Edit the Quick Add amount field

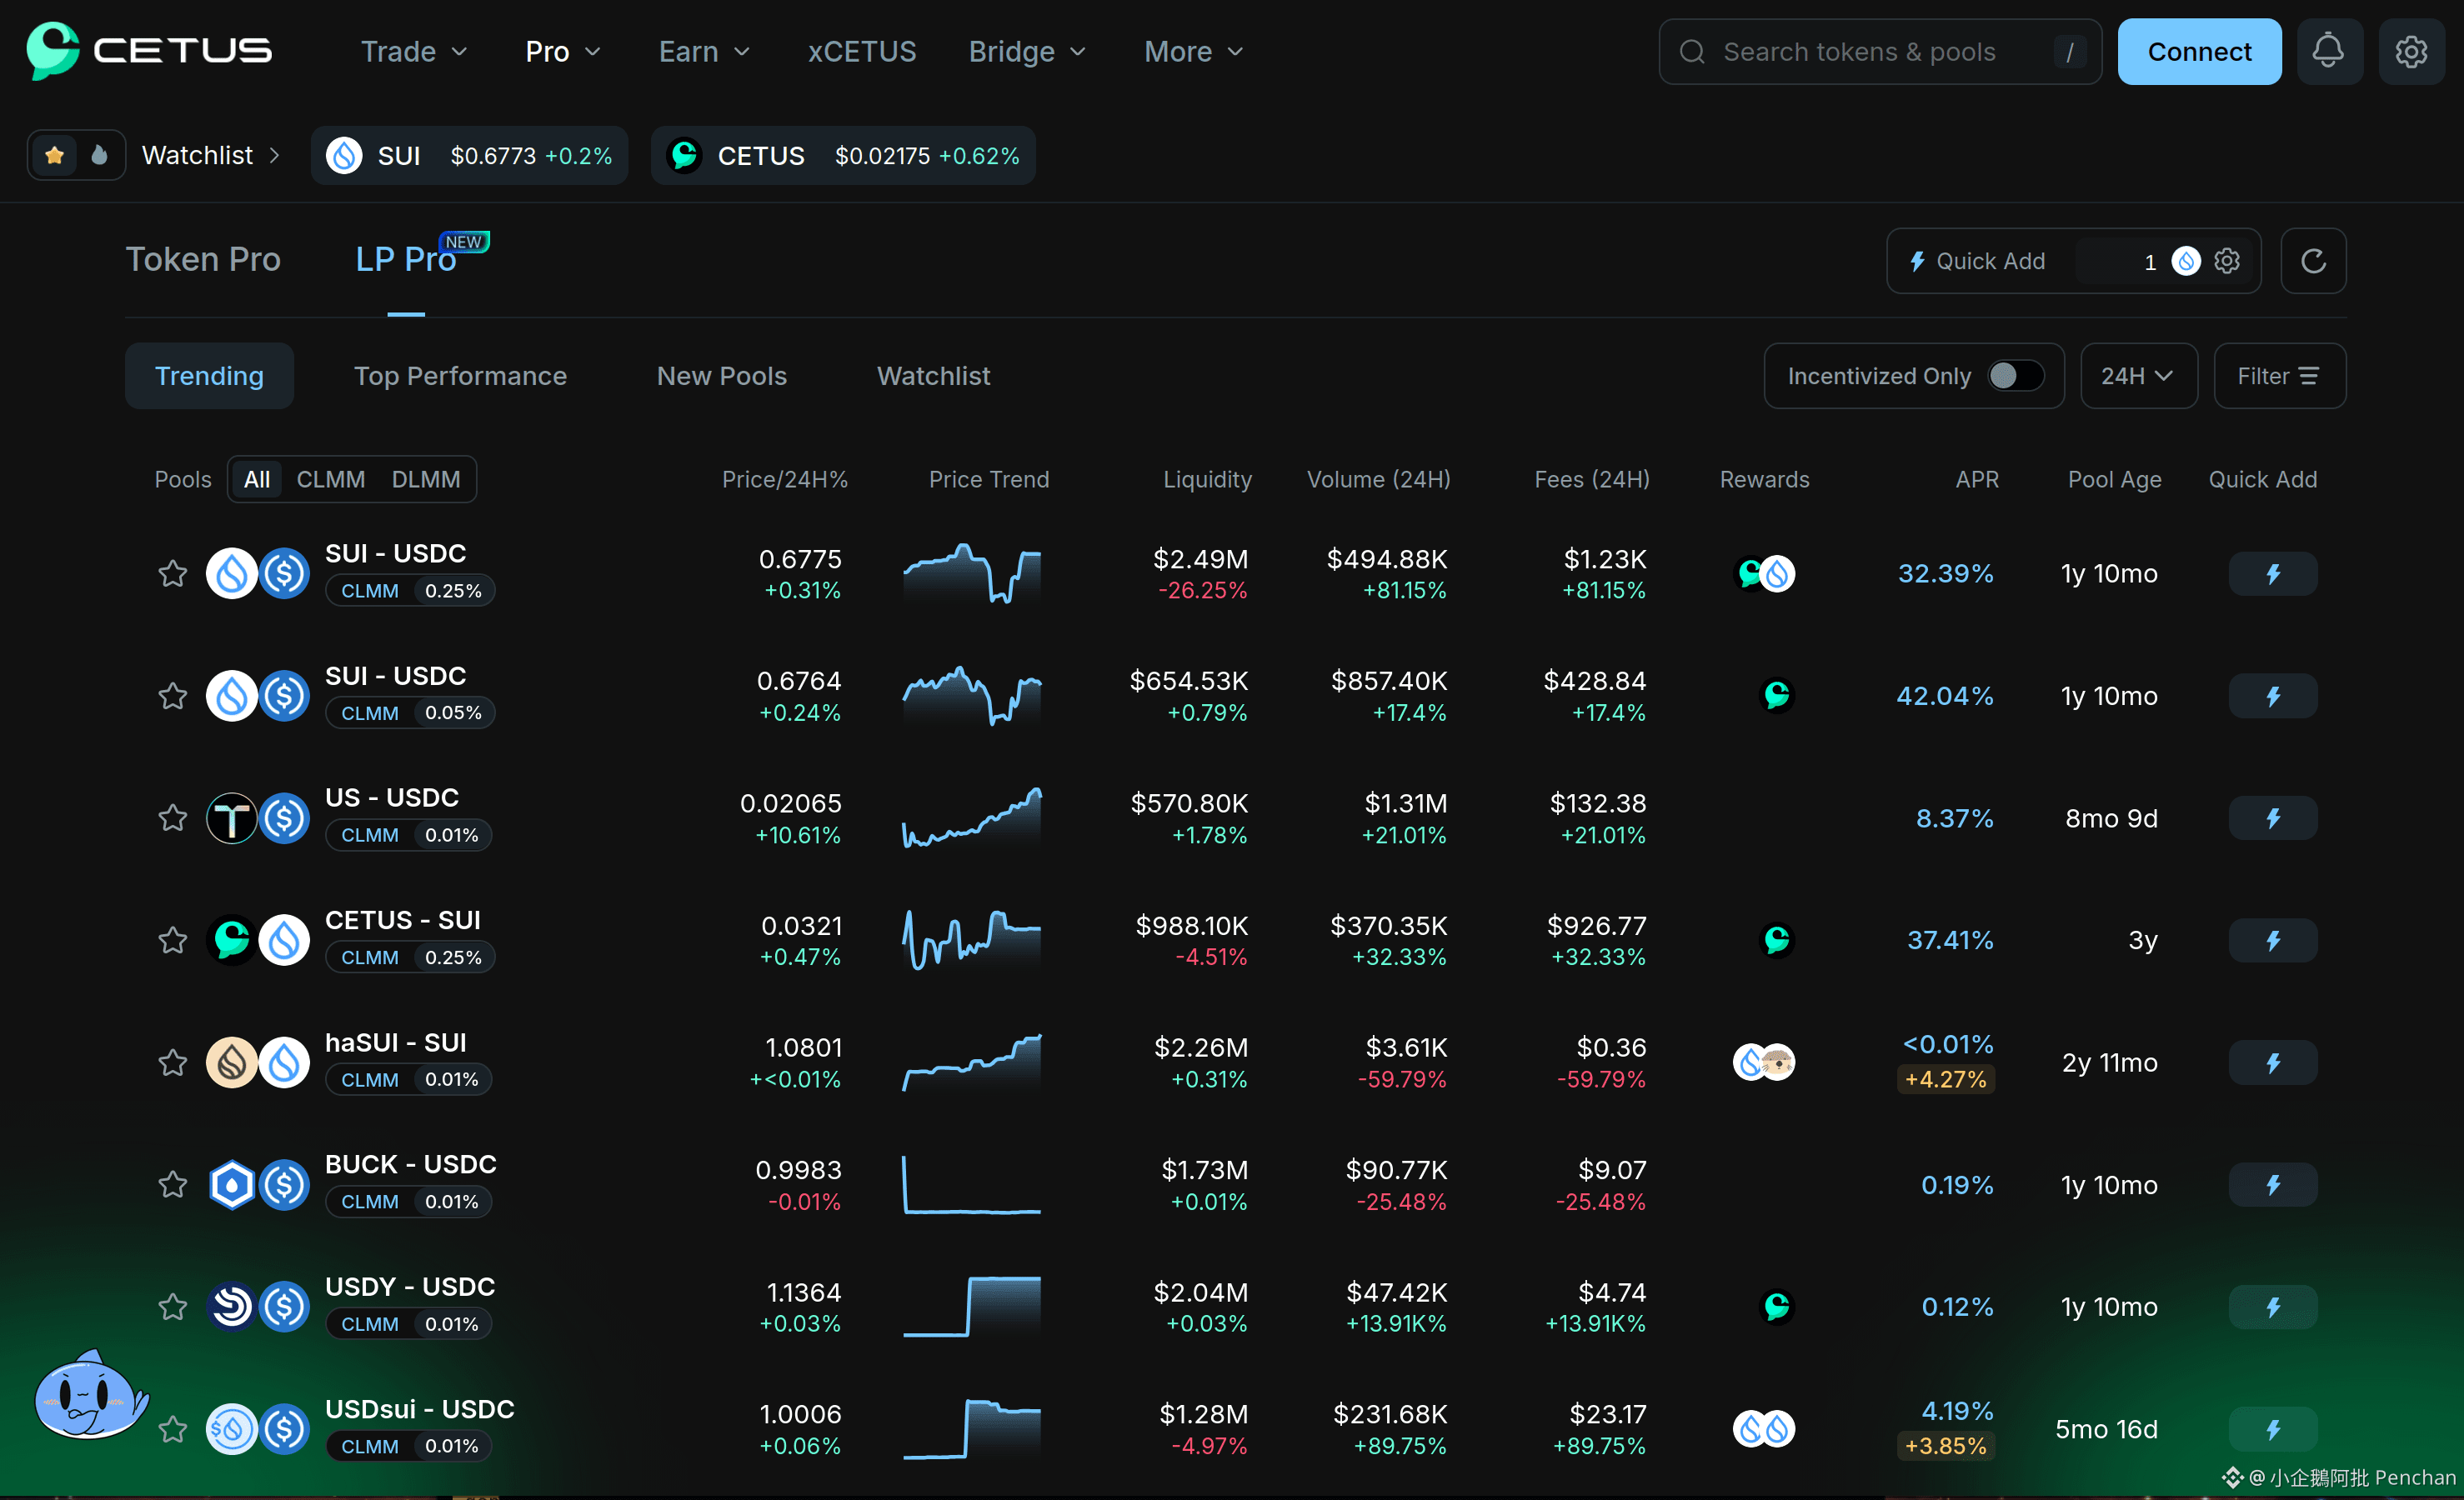(x=2118, y=261)
